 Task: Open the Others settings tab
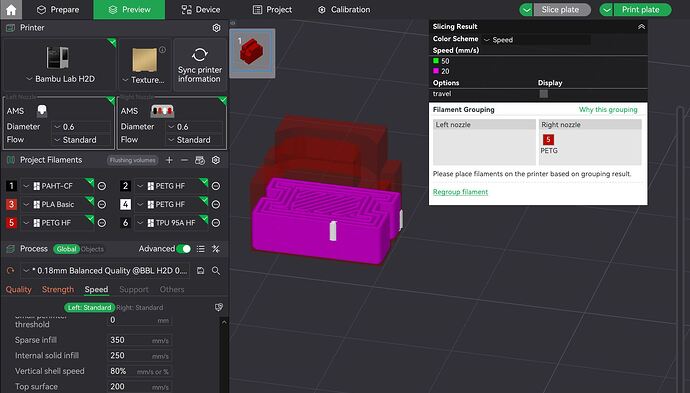172,290
